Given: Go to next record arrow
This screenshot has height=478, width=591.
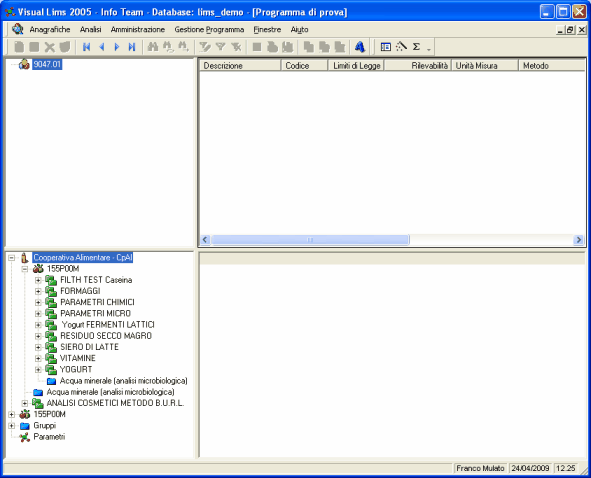Looking at the screenshot, I should (x=117, y=47).
